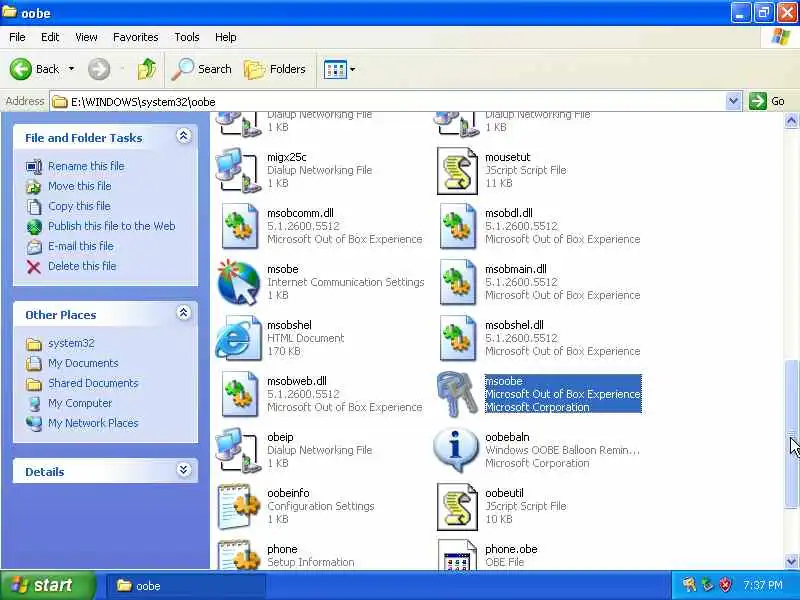Expand the Details panel
The height and width of the screenshot is (600, 800).
(x=184, y=470)
